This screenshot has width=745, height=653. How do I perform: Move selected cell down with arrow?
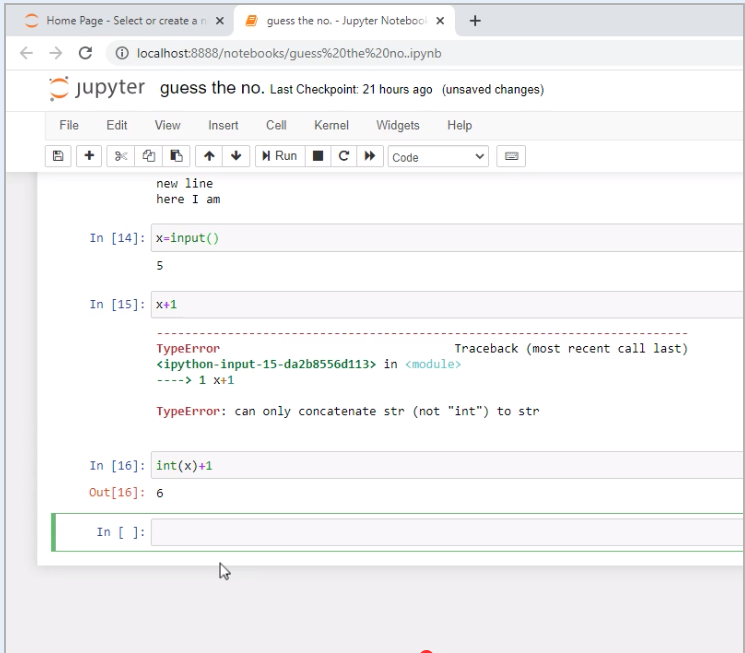pos(236,156)
